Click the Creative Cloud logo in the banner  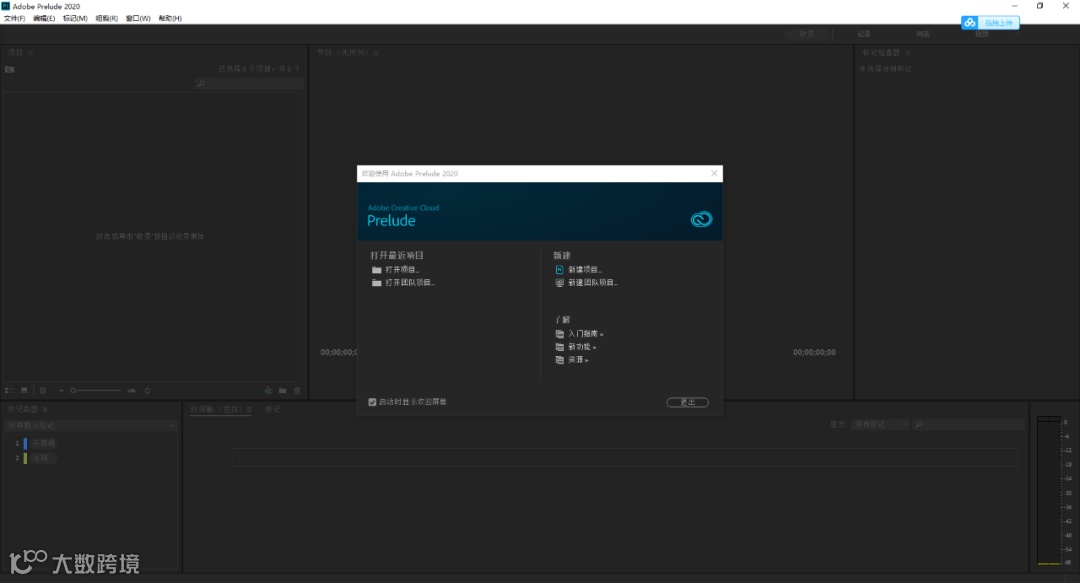701,219
